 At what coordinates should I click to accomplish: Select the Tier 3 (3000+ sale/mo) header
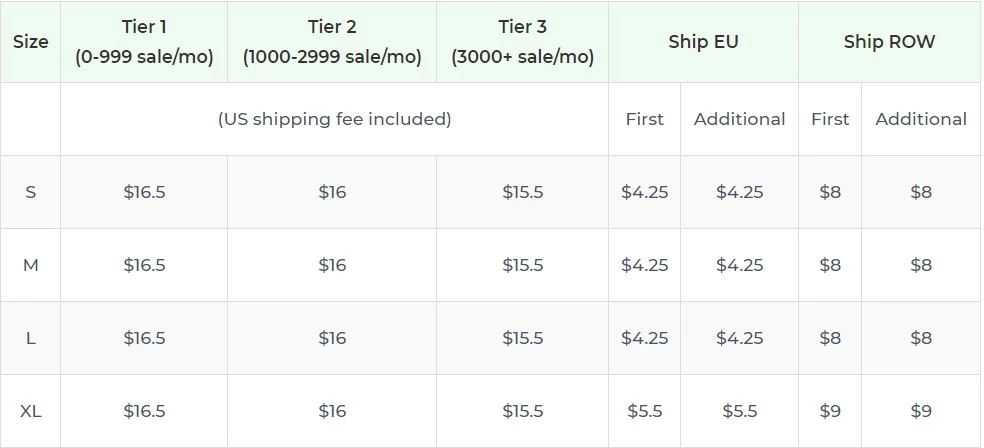click(522, 42)
